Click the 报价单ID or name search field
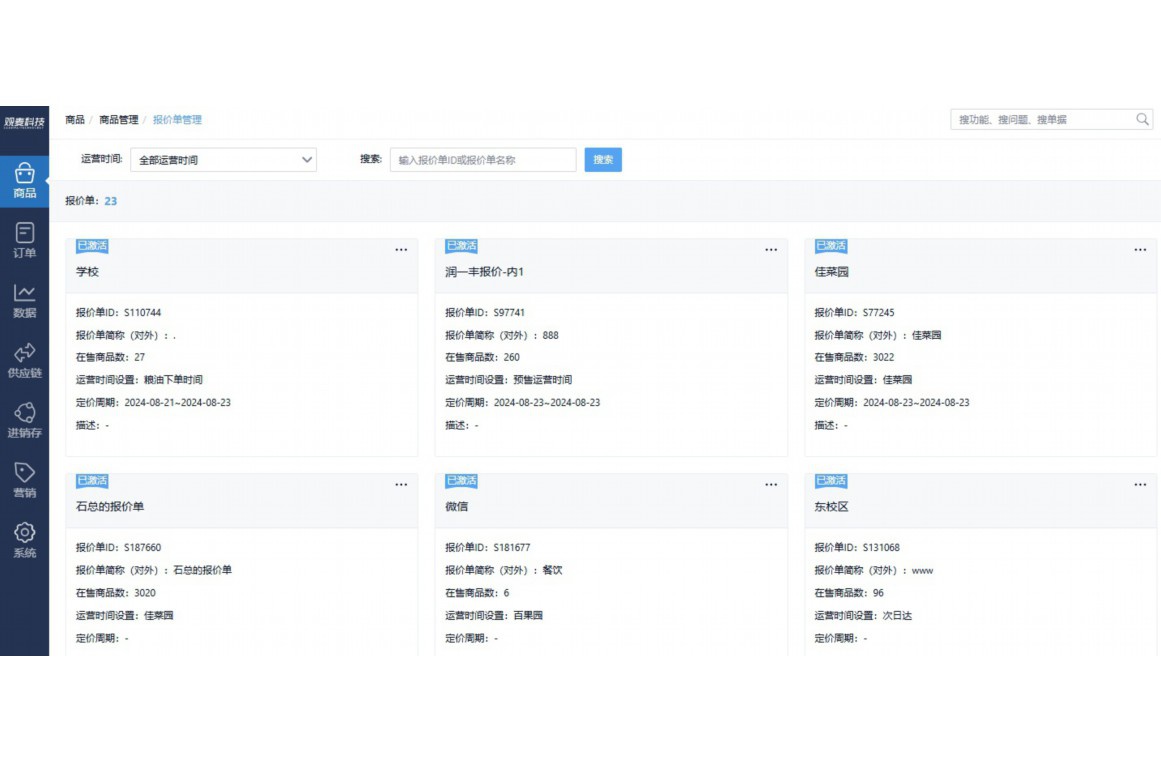Image resolution: width=1161 pixels, height=762 pixels. [483, 160]
